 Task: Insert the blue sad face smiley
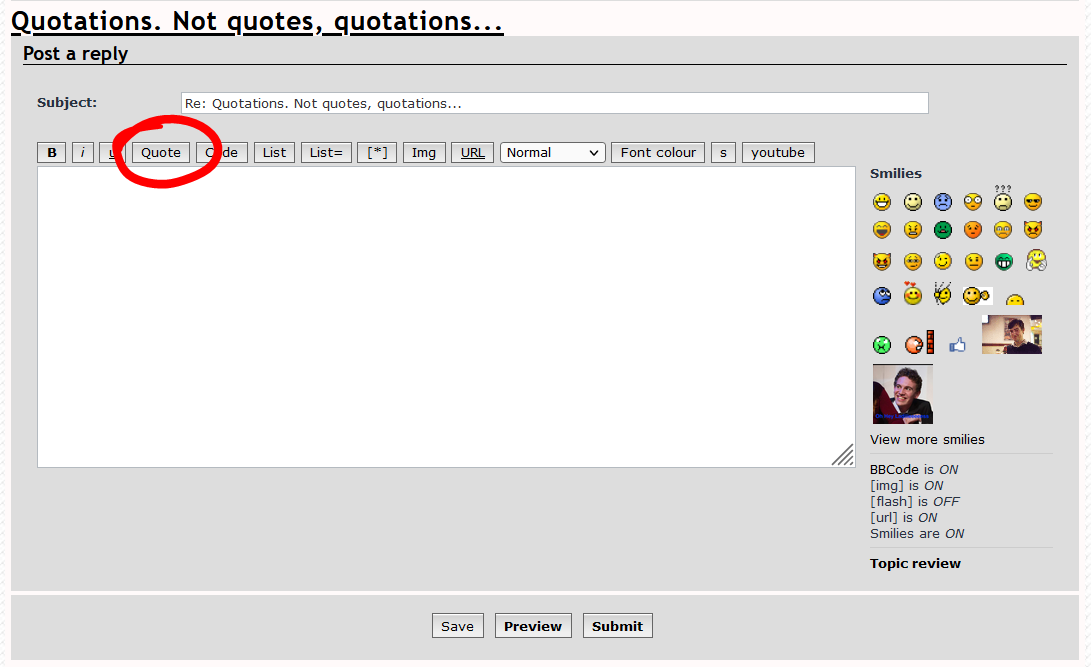(942, 202)
